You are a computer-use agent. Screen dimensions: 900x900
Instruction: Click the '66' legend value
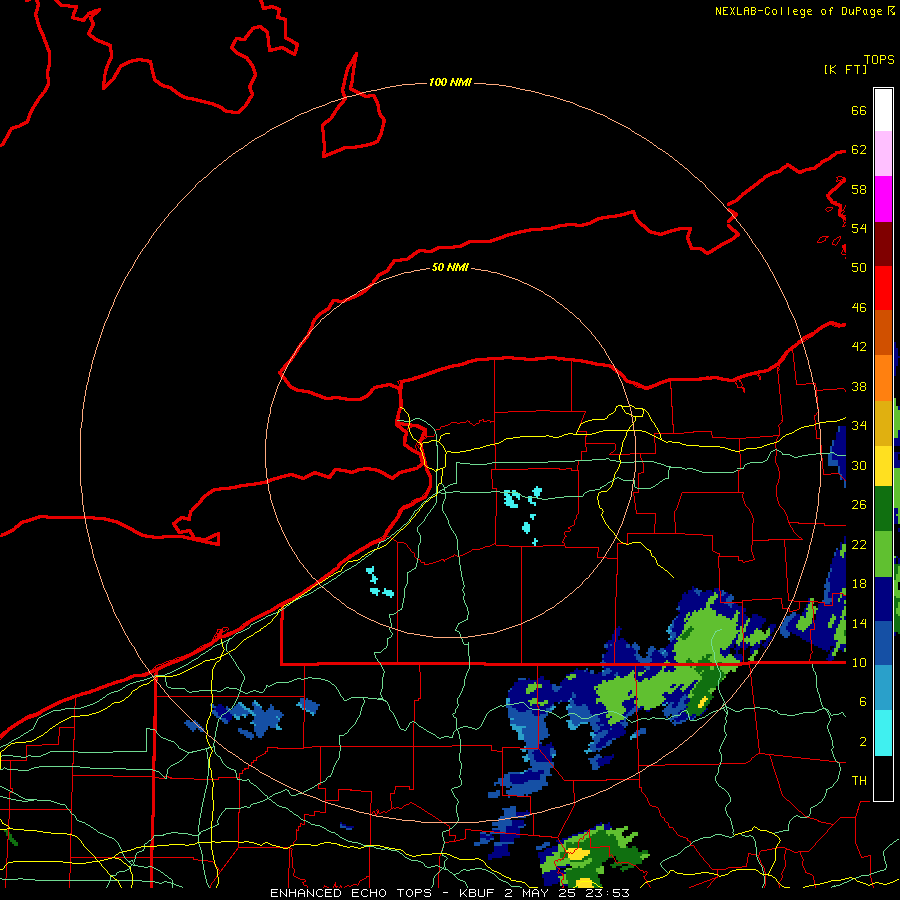[859, 110]
